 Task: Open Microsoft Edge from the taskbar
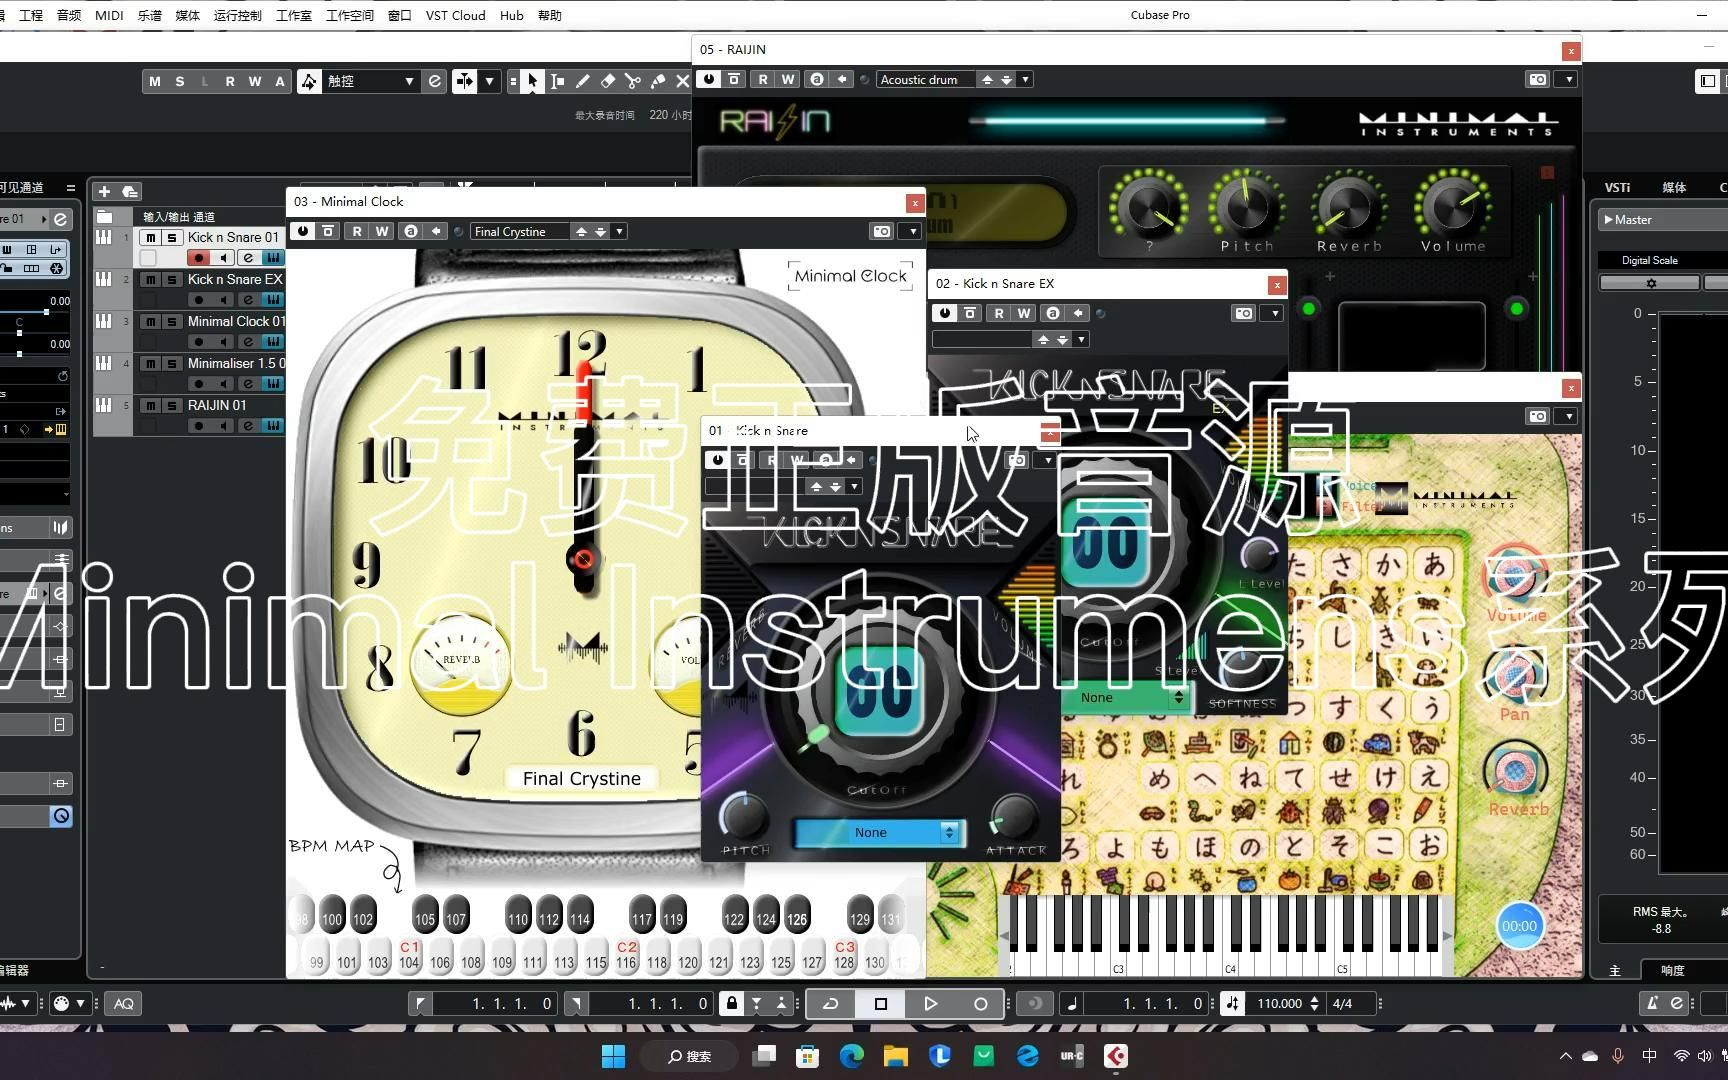[851, 1056]
